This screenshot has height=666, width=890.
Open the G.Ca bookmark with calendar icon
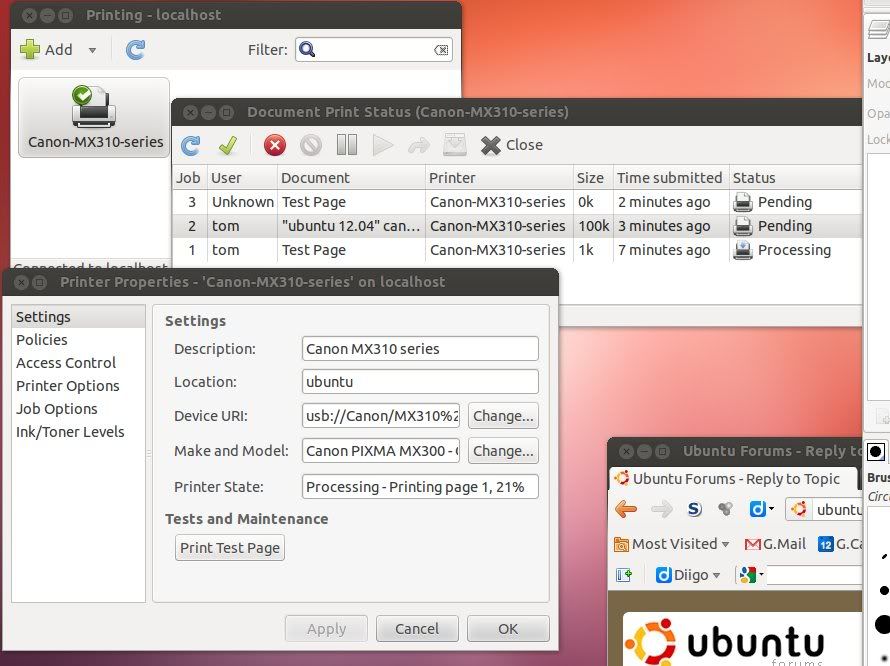[x=839, y=544]
